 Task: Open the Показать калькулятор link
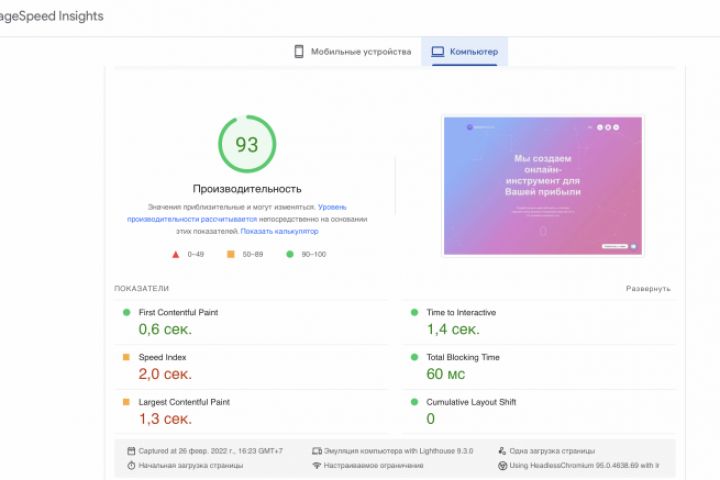(279, 231)
